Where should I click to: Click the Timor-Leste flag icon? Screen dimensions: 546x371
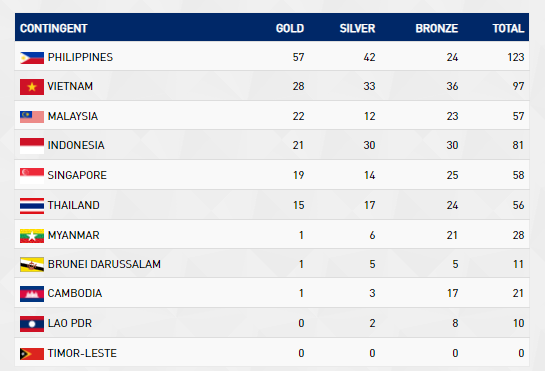click(x=32, y=354)
